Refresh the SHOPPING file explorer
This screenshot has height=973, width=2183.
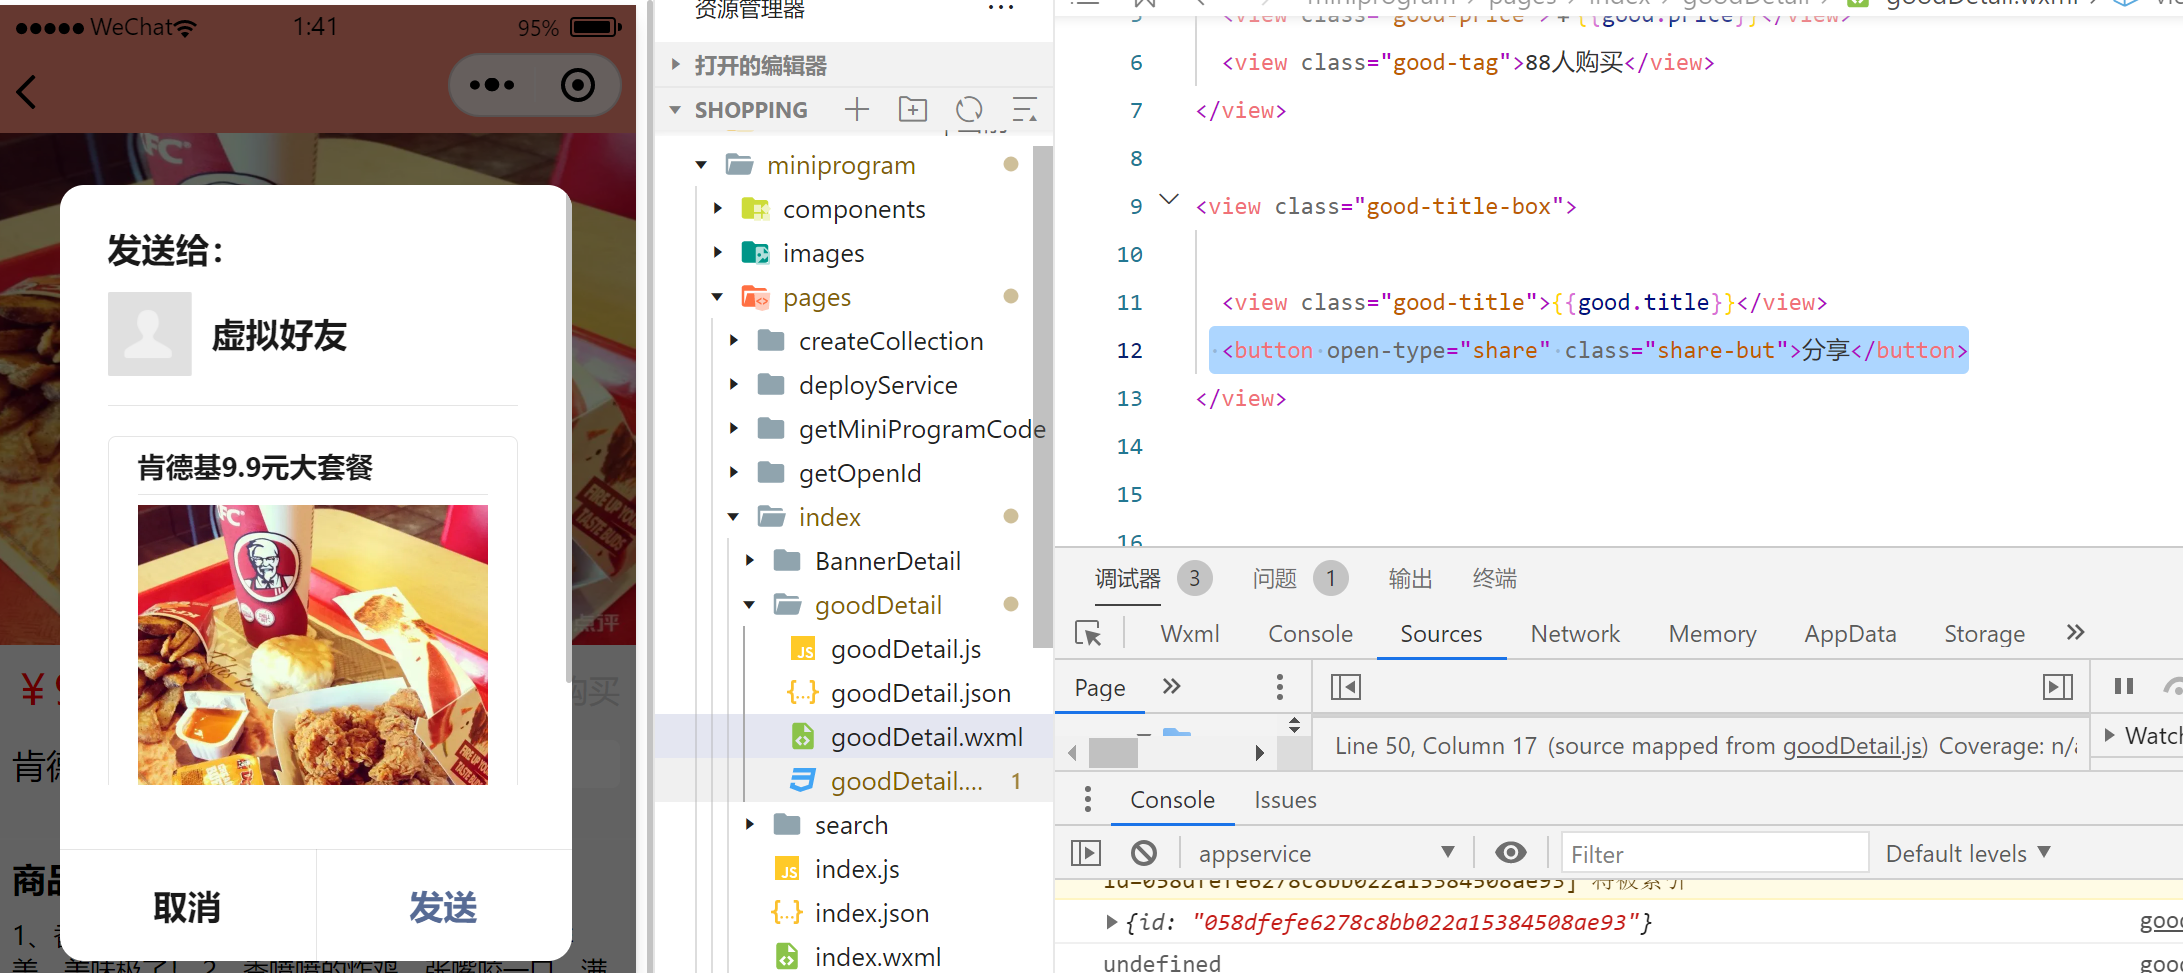(969, 110)
